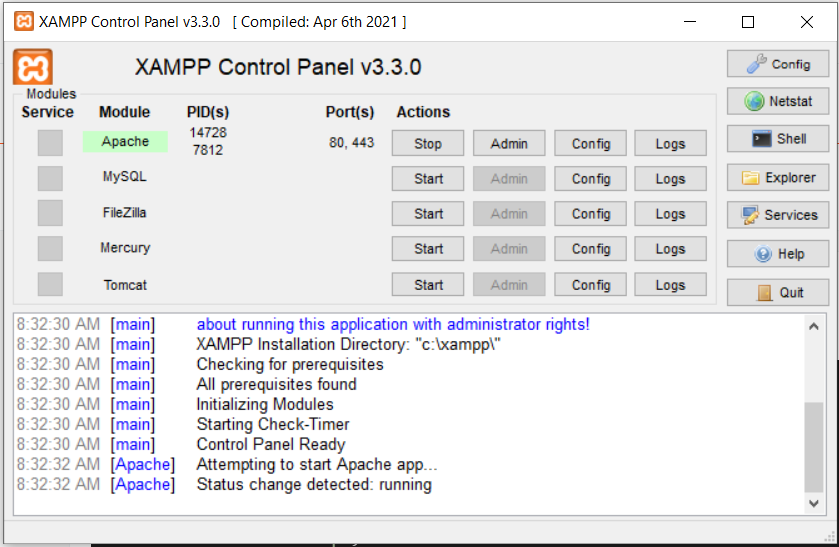The image size is (839, 547).
Task: Click the log scrollbar thumb
Action: tap(814, 447)
